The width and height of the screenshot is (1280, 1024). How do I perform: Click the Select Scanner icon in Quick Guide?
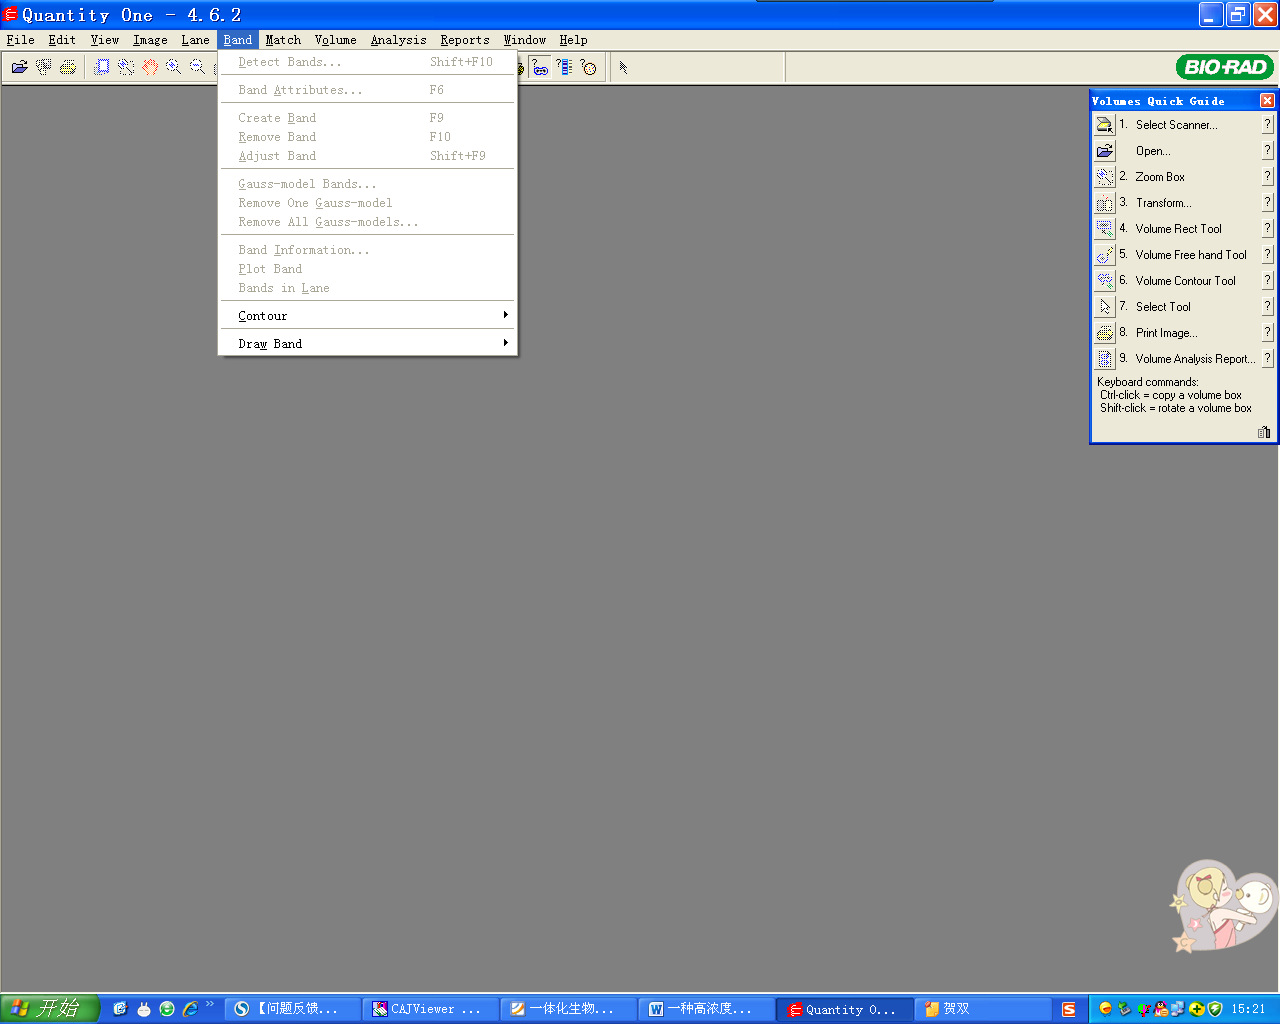tap(1105, 125)
